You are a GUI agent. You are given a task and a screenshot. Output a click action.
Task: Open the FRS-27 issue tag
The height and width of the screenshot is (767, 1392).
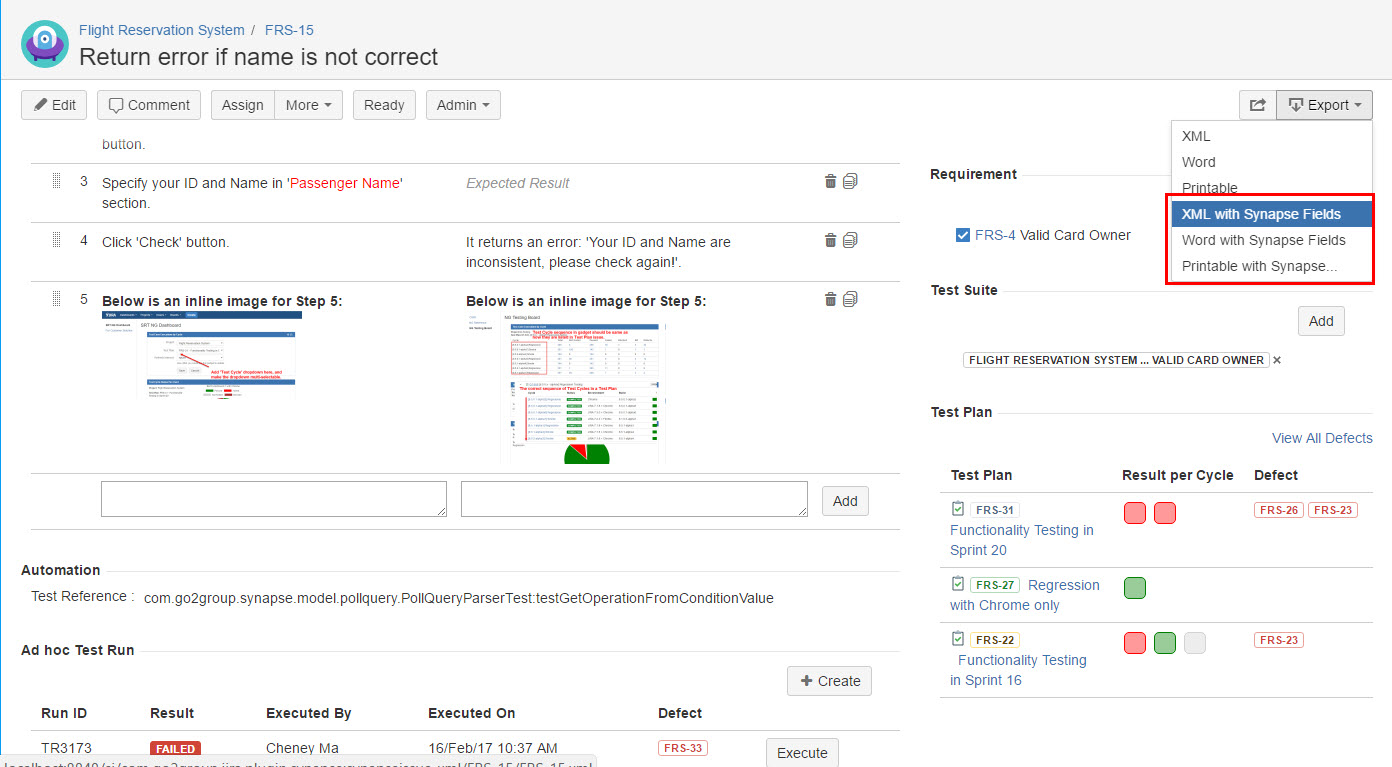994,585
